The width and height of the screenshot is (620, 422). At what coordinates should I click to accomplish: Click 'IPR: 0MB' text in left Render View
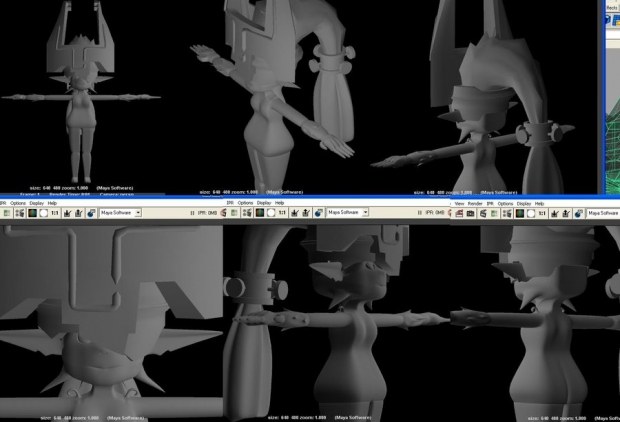207,213
